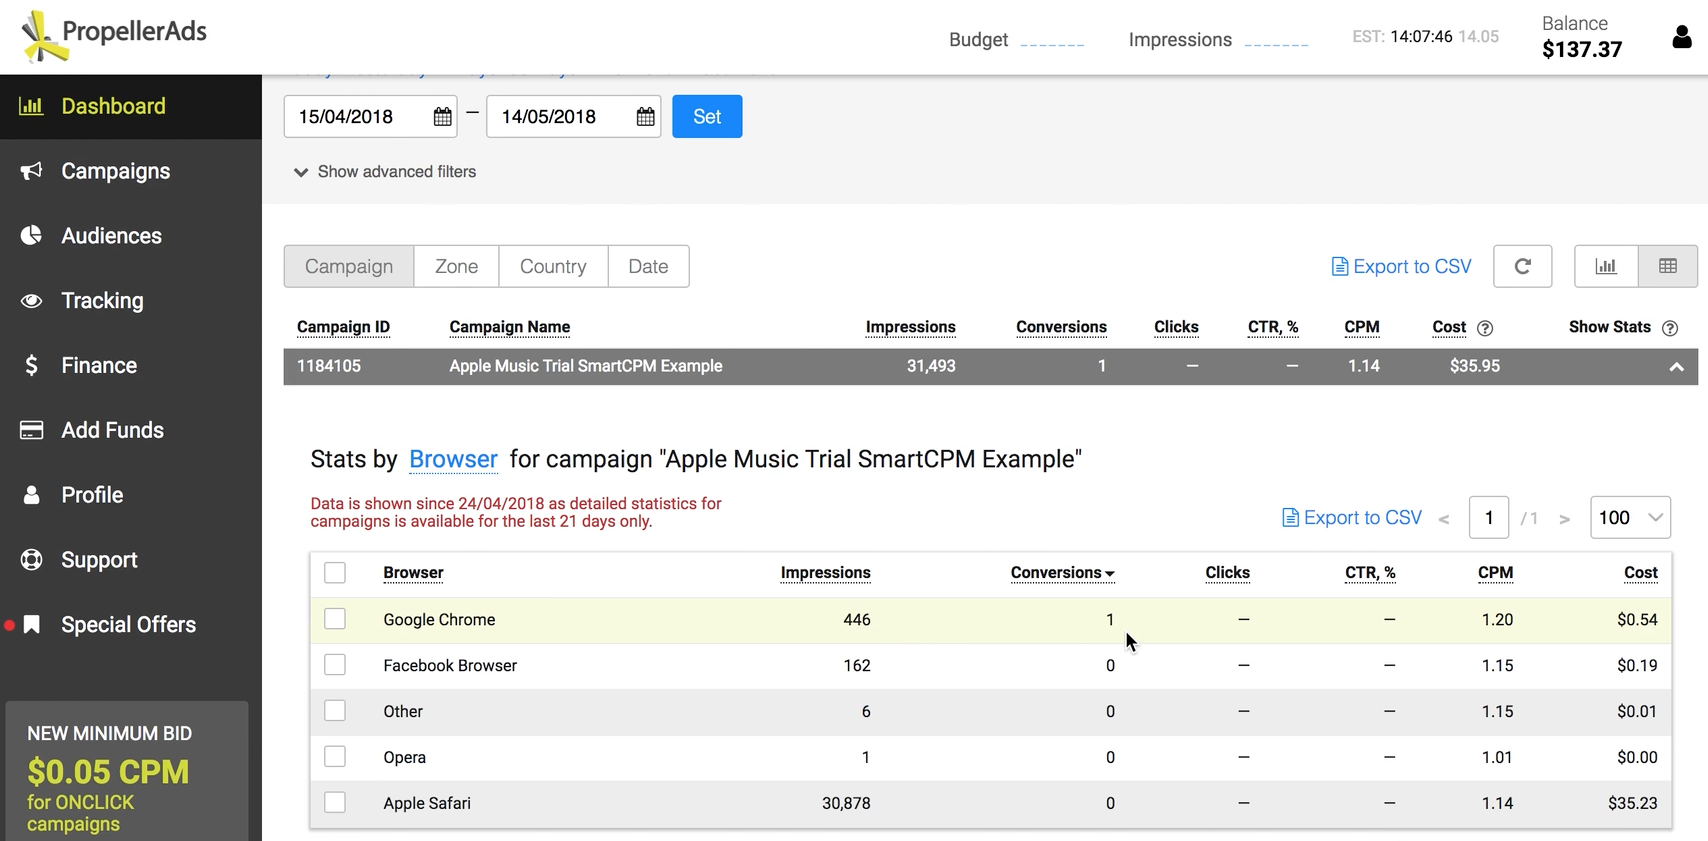Click Google Chrome cost $0.54
Image resolution: width=1708 pixels, height=841 pixels.
(x=1637, y=620)
